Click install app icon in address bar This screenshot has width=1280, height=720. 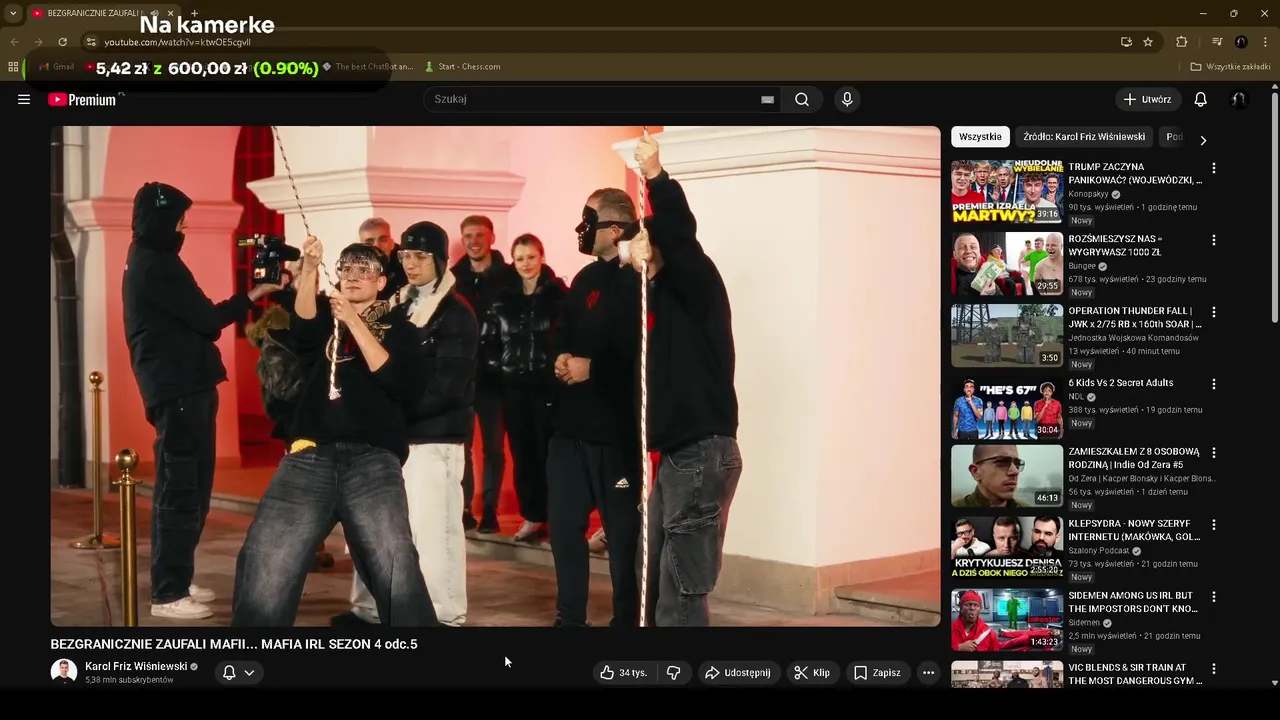point(1126,42)
